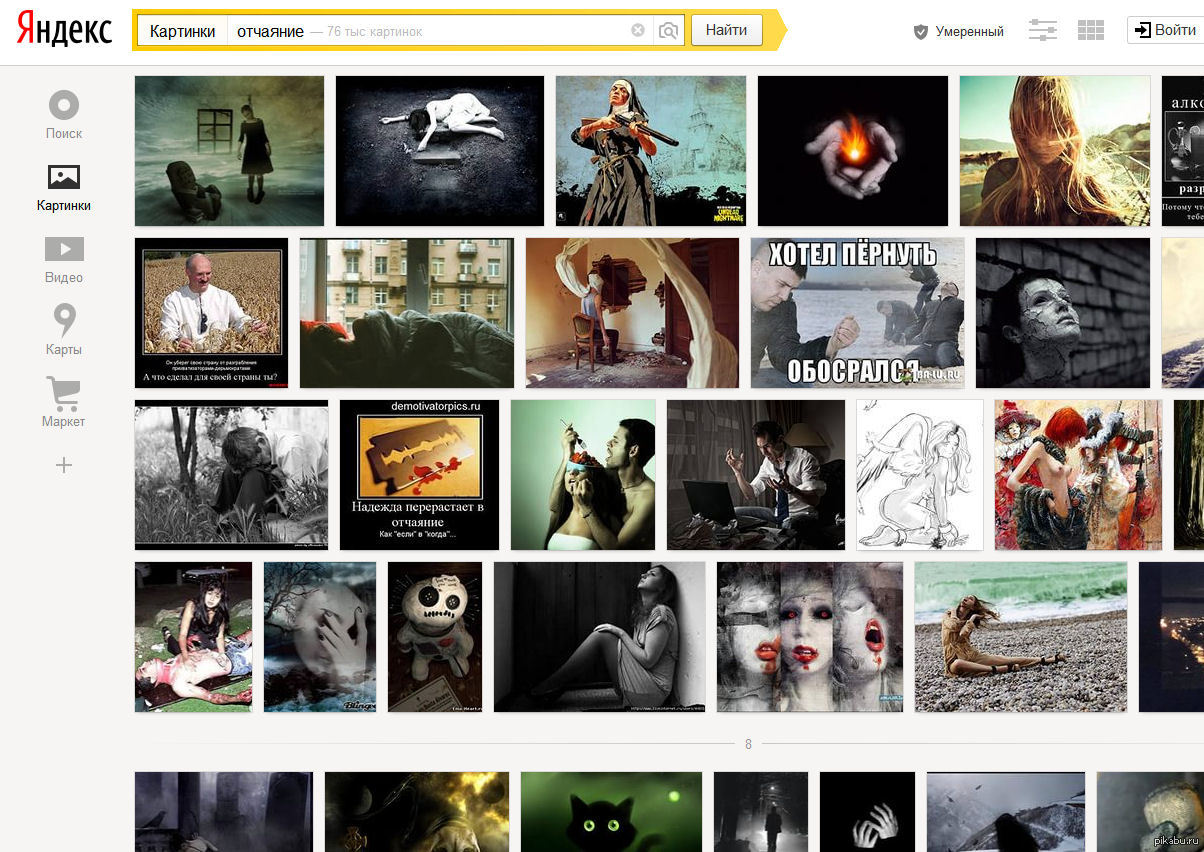Open search by image camera icon
The image size is (1204, 852).
coord(668,31)
